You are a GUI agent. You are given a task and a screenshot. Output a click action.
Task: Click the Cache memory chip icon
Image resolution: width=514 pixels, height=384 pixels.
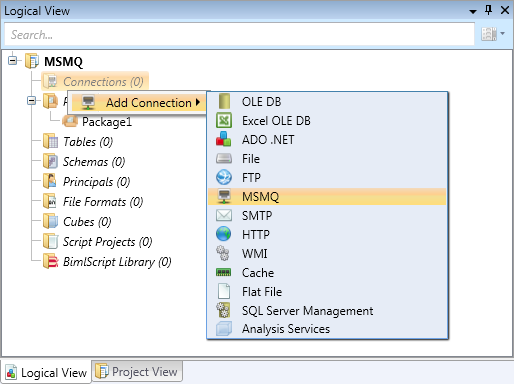pos(223,272)
